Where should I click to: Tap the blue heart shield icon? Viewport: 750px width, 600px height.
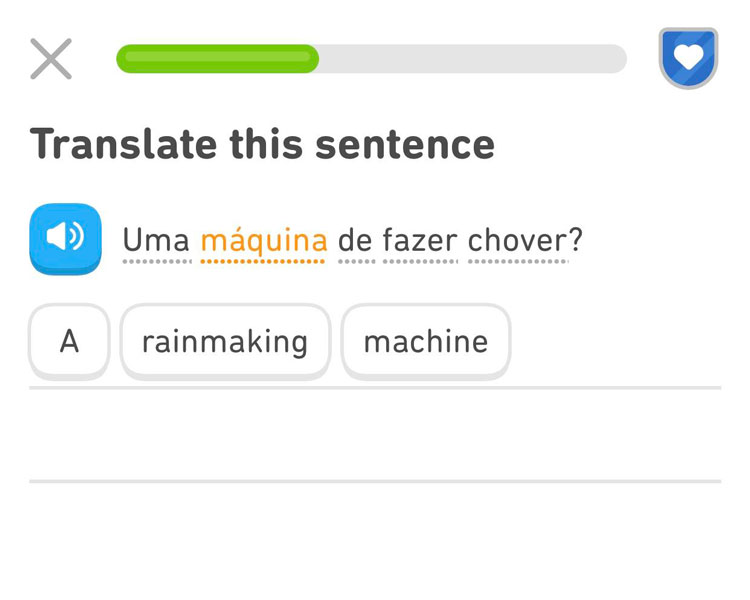click(x=688, y=58)
